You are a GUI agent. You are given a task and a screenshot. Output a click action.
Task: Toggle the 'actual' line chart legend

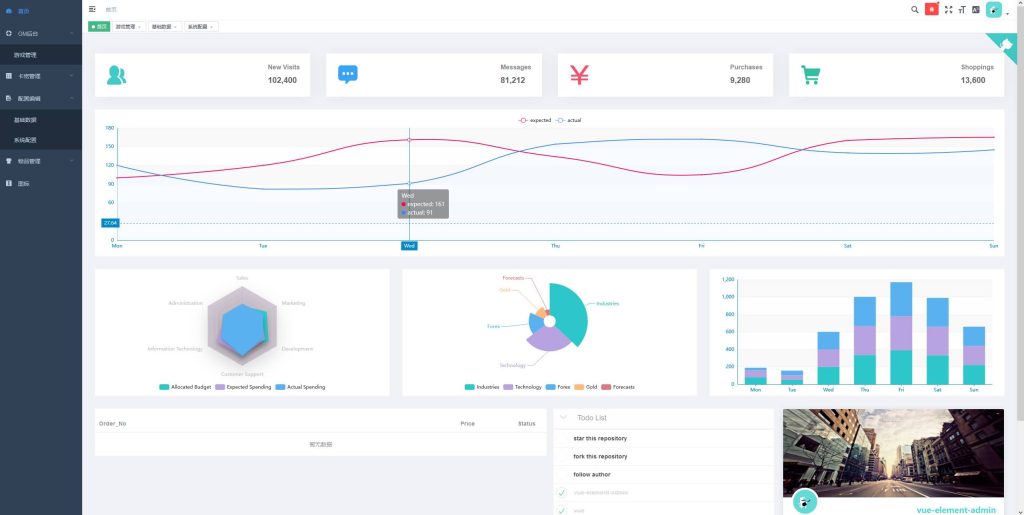[568, 120]
